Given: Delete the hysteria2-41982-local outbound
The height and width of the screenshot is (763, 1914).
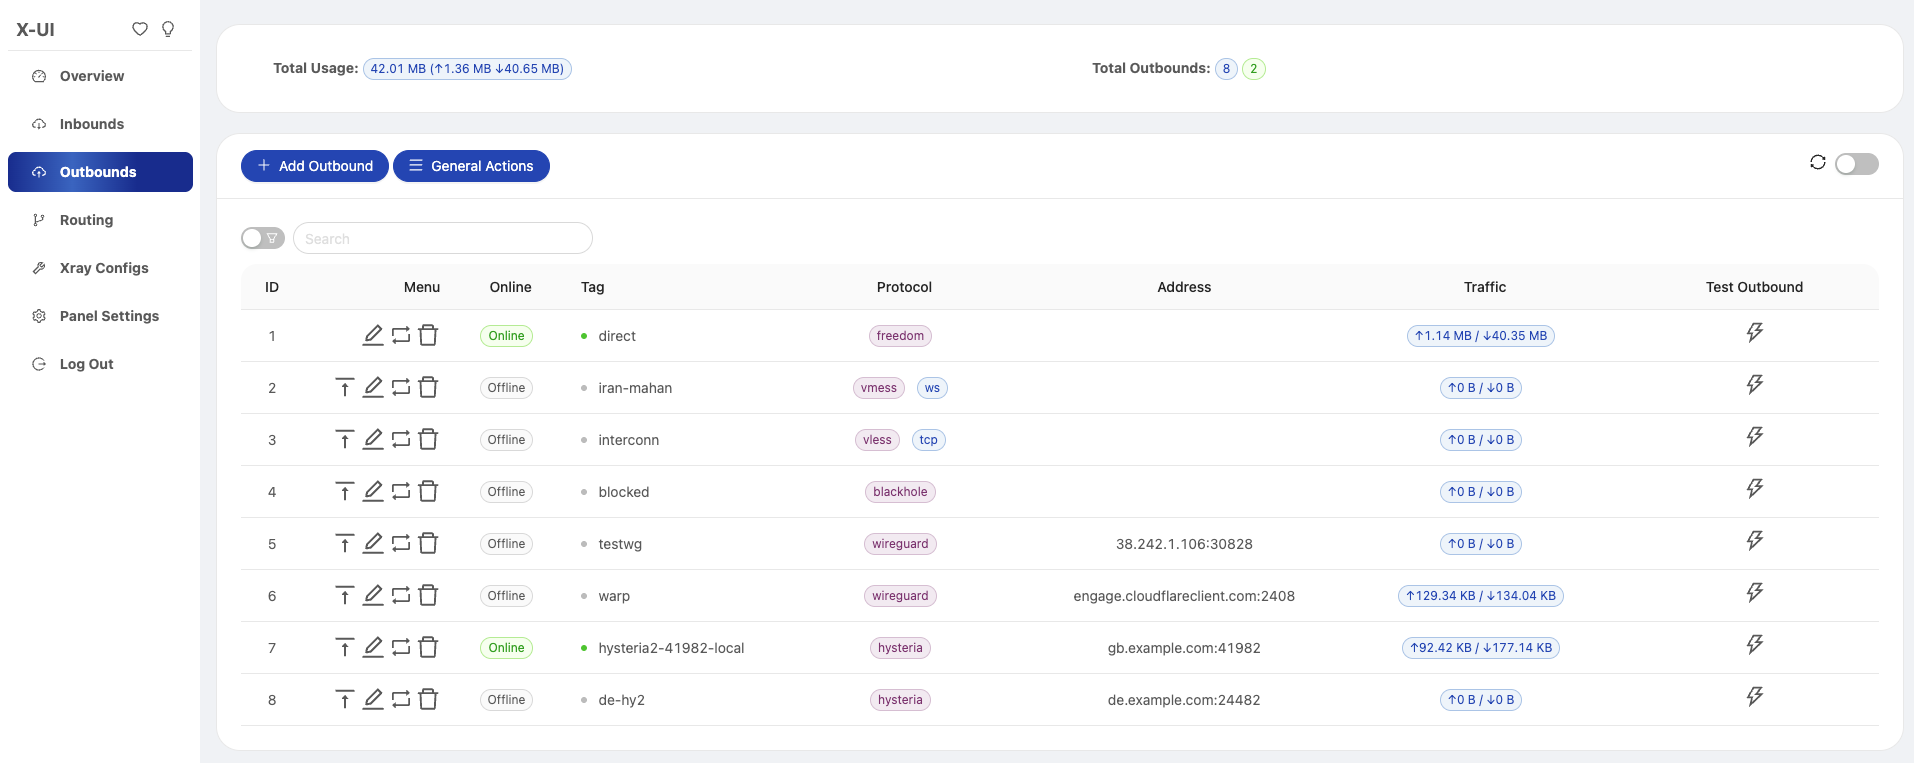Looking at the screenshot, I should (428, 647).
